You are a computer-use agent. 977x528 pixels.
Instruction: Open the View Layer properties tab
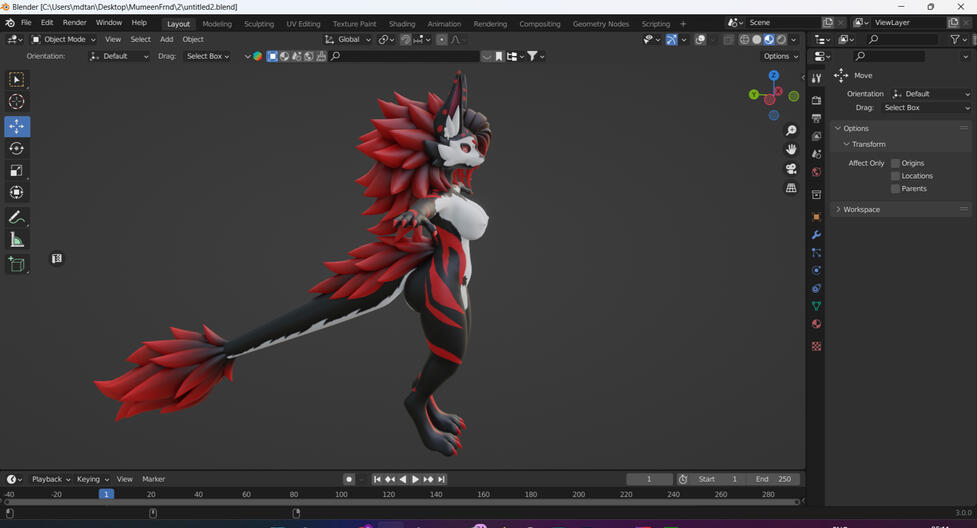(816, 136)
